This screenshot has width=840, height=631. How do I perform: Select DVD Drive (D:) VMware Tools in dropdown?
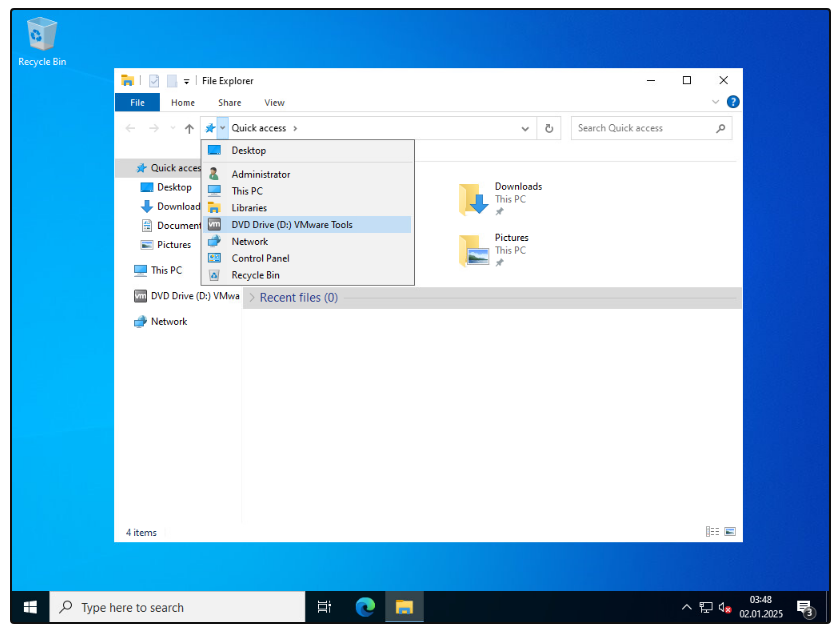(307, 224)
